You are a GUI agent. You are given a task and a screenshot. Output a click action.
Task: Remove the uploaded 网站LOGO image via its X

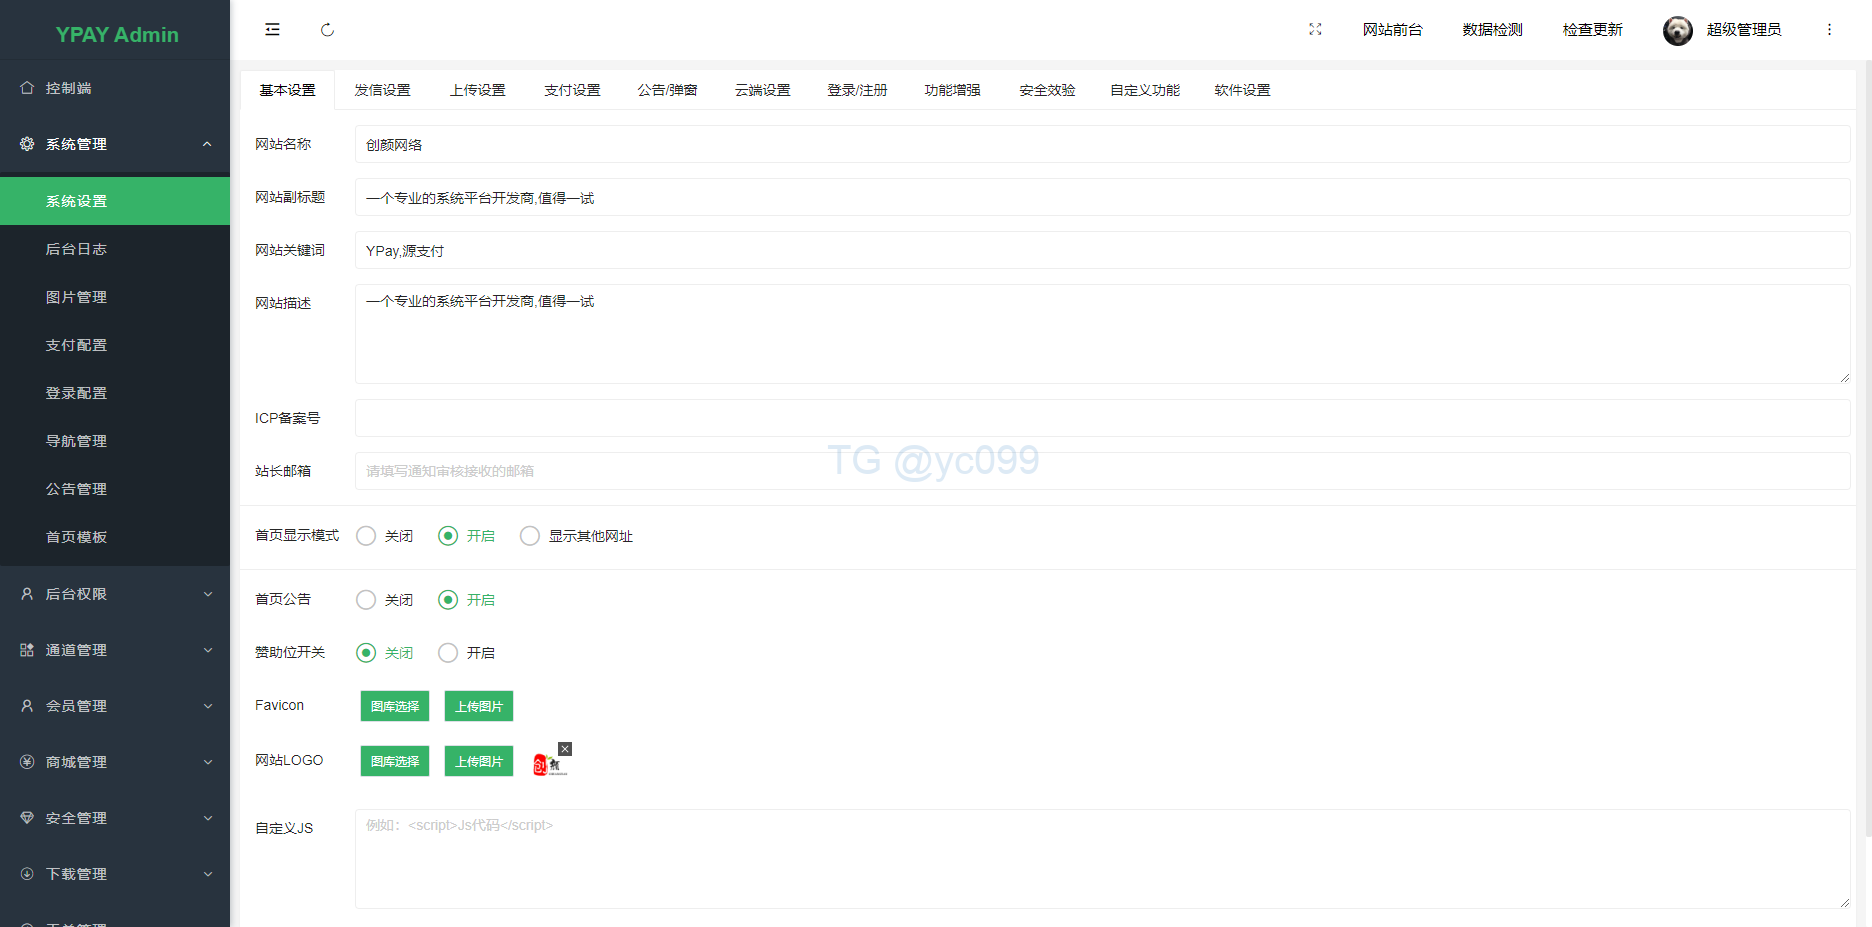click(565, 748)
